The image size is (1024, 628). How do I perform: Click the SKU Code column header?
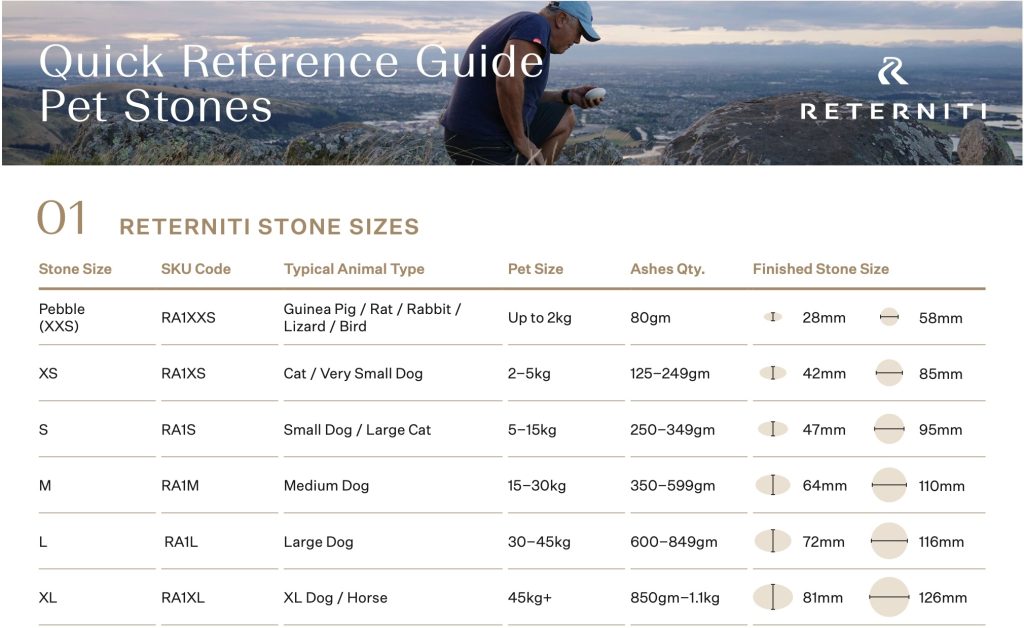click(x=196, y=269)
